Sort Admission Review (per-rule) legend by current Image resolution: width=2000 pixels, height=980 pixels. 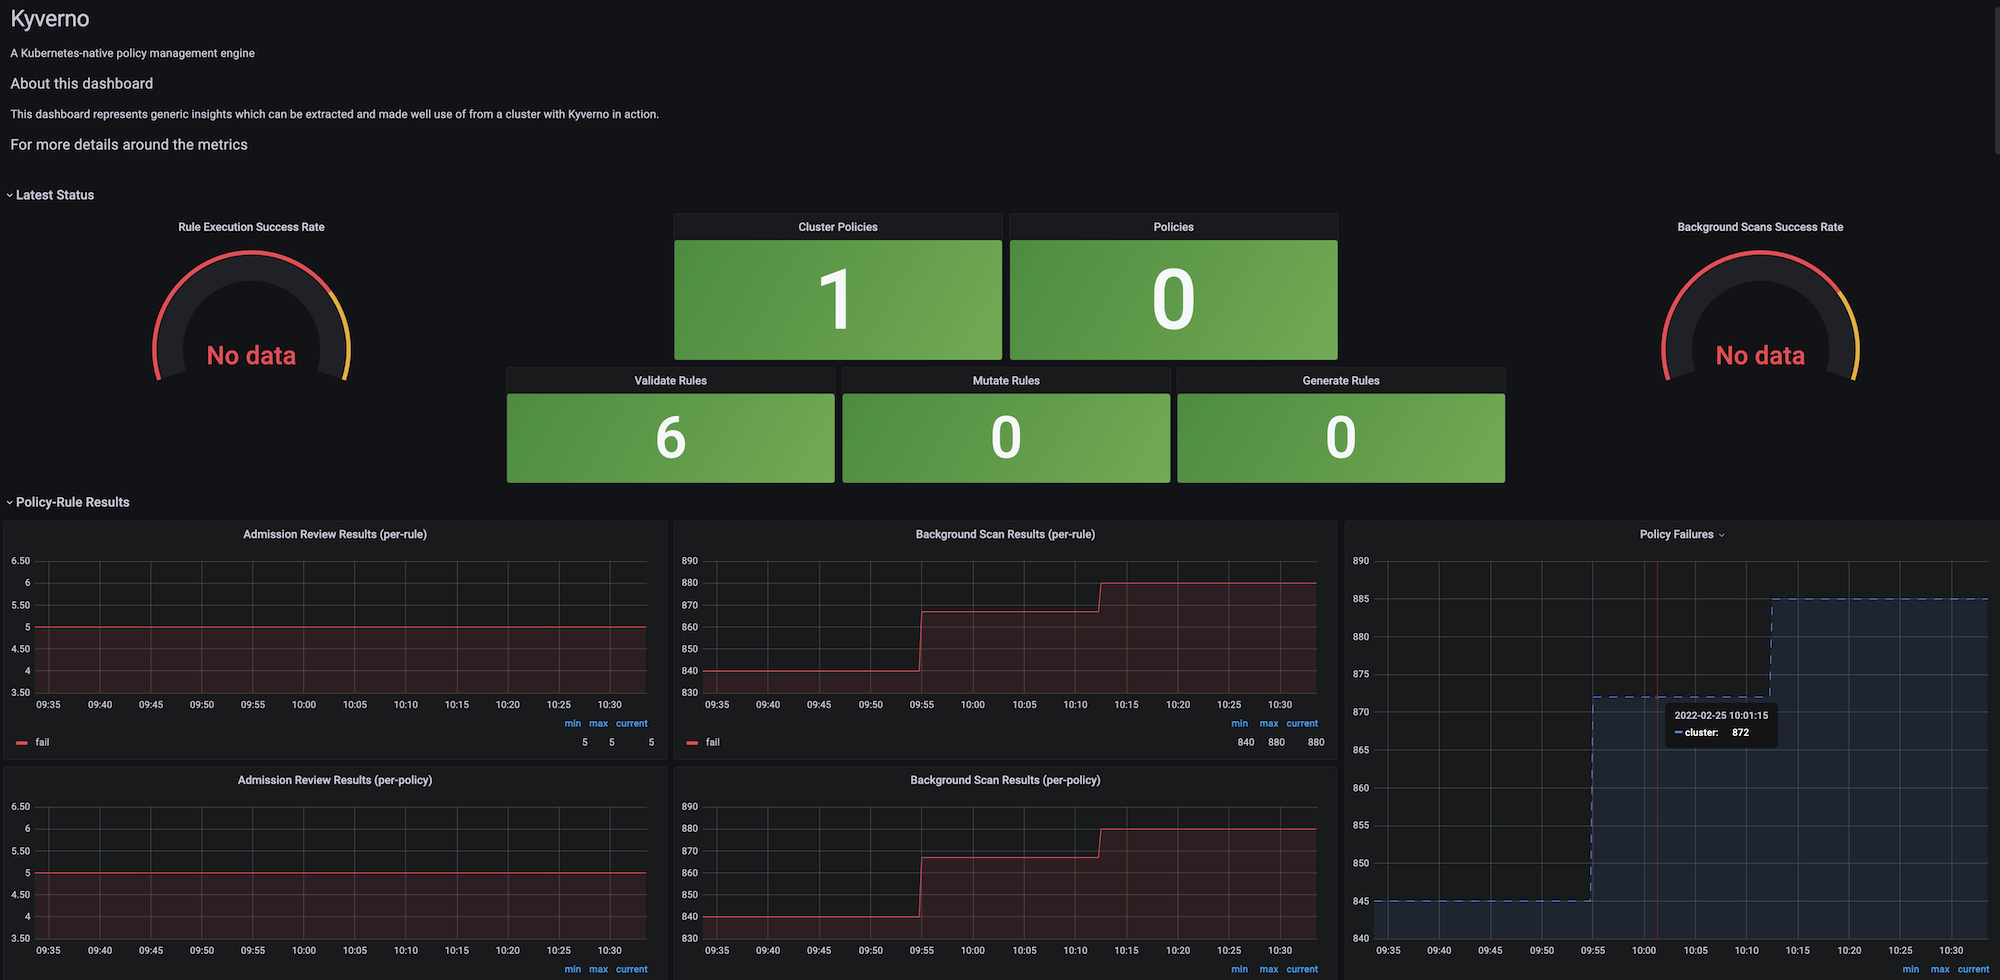(632, 723)
